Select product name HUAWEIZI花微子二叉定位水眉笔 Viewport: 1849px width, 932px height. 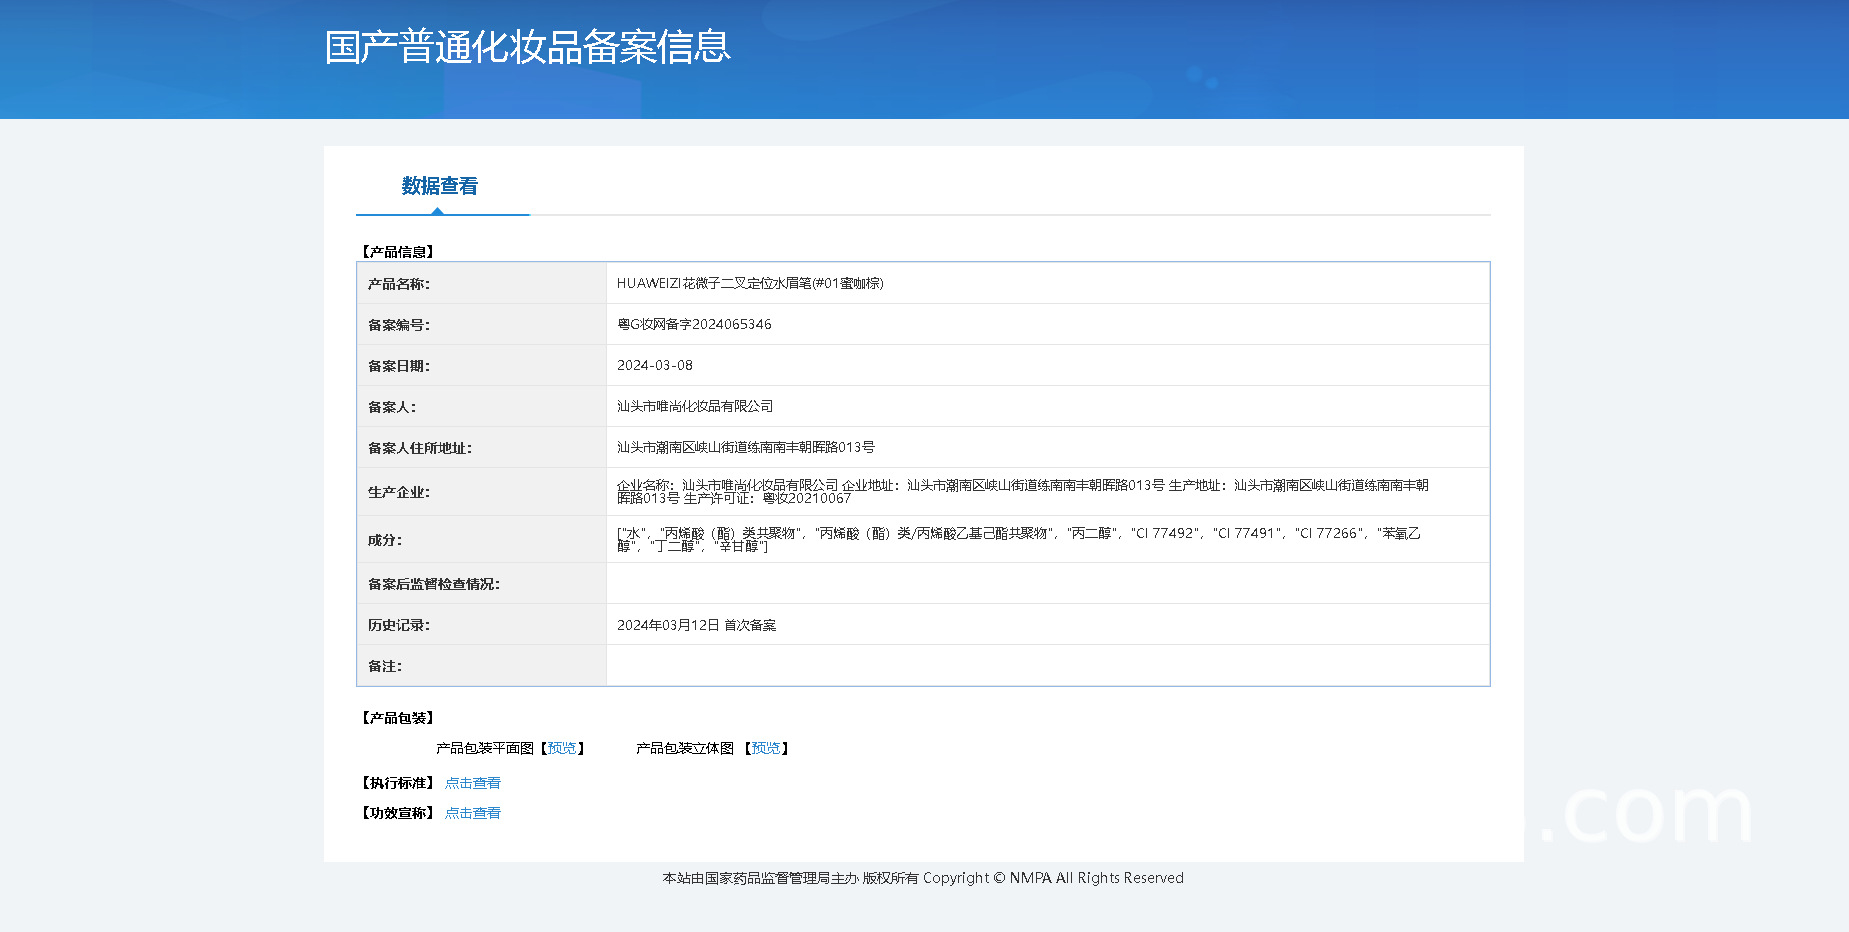pos(750,283)
